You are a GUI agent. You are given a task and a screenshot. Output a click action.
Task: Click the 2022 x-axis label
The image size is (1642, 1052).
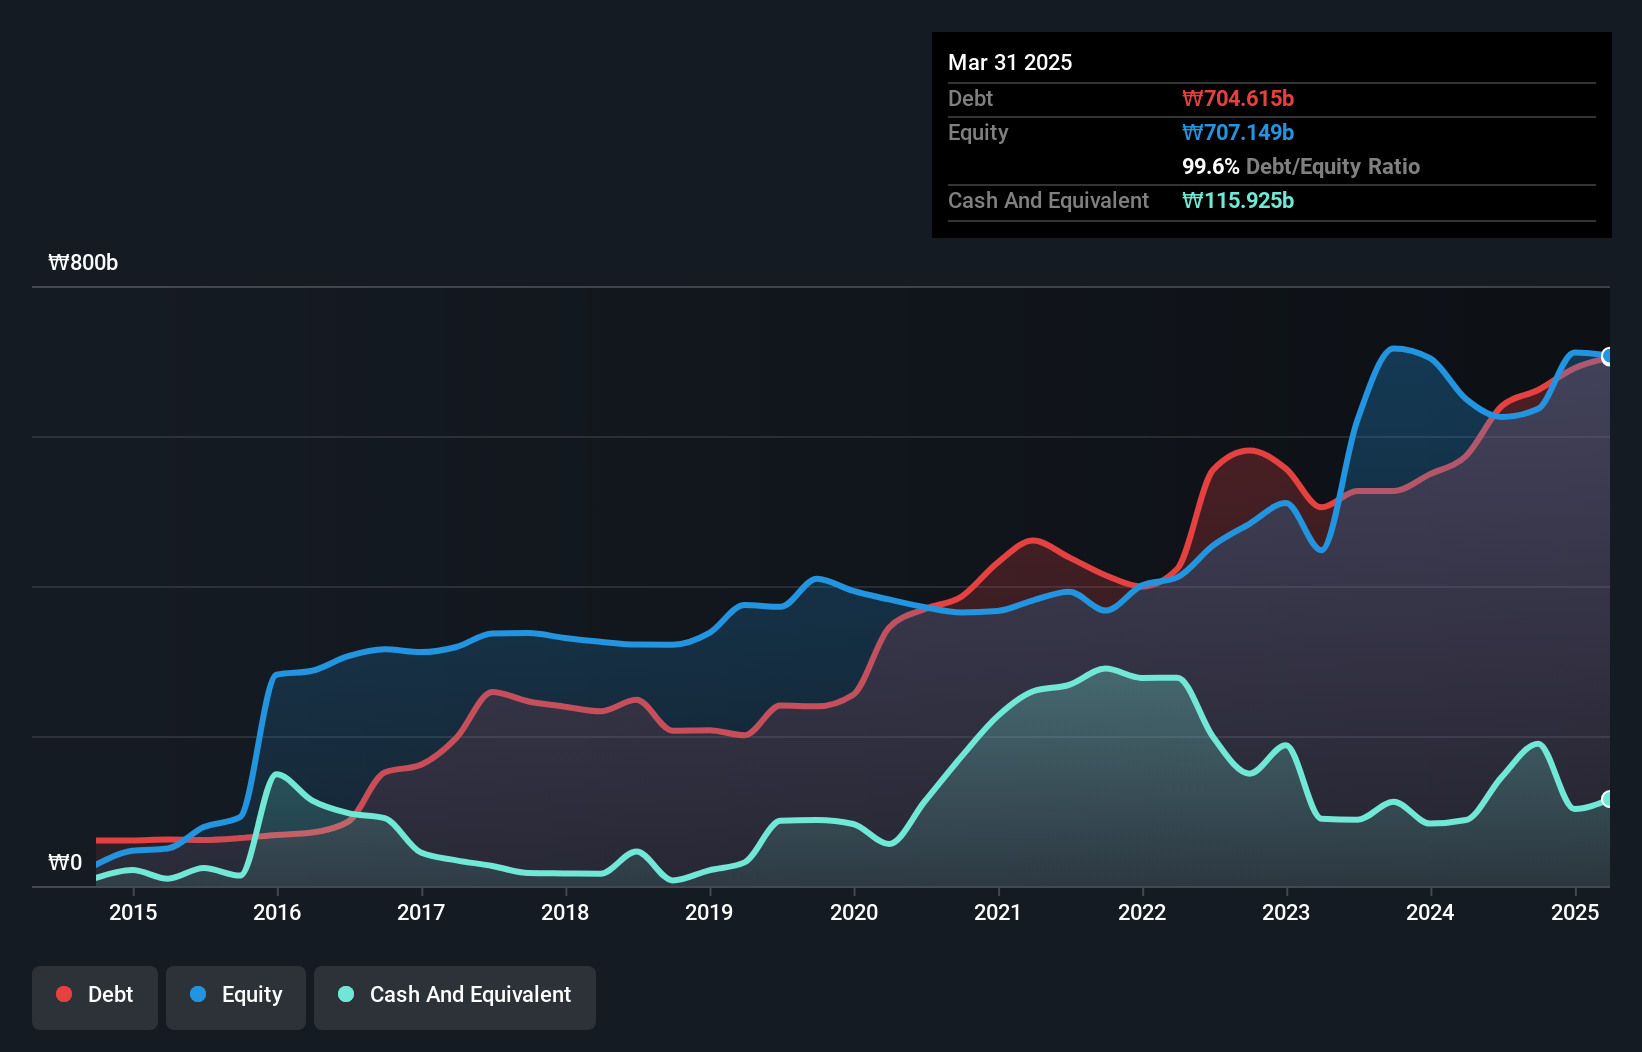click(x=1142, y=912)
